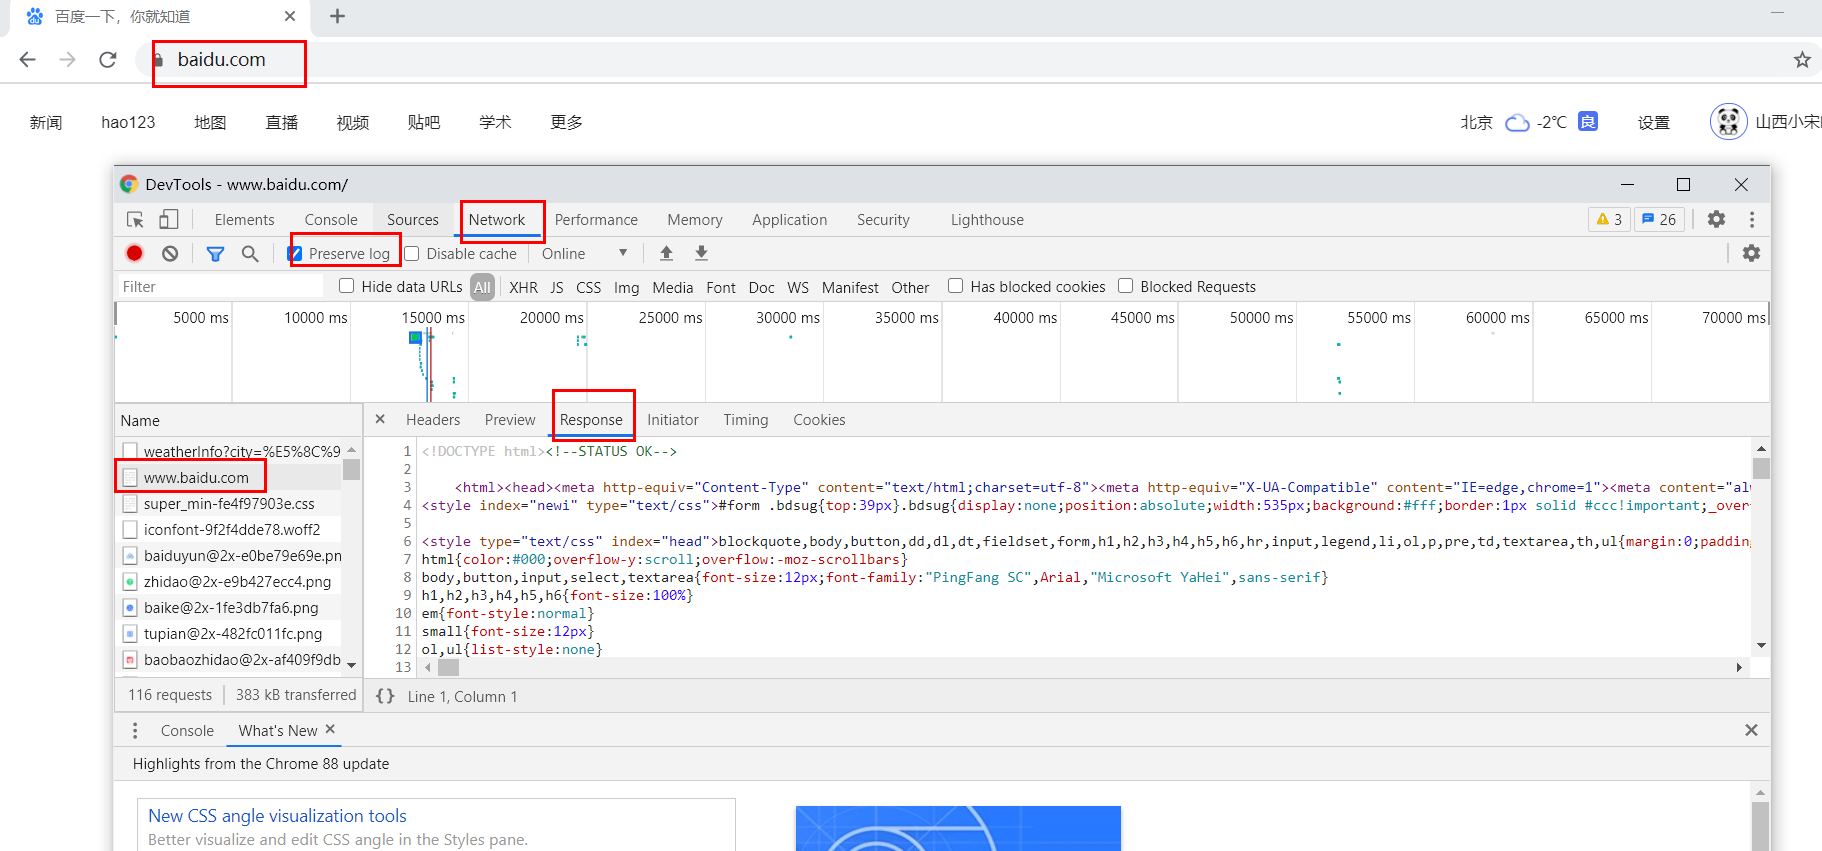This screenshot has height=851, width=1822.
Task: Click the request list scroll down arrow
Action: (351, 664)
